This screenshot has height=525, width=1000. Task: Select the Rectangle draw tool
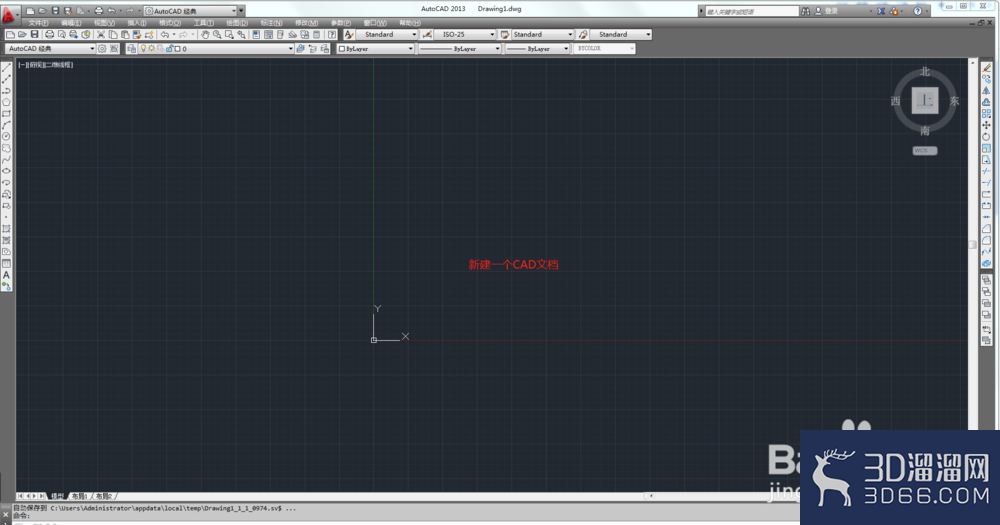pos(6,114)
